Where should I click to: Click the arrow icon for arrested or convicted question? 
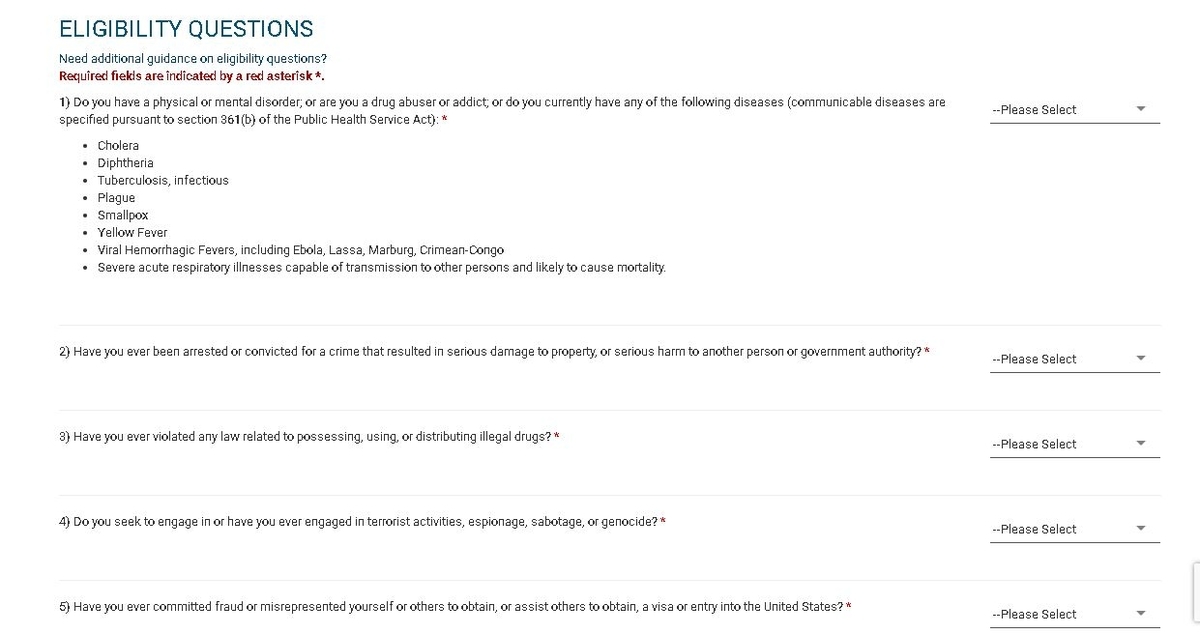[x=1141, y=359]
